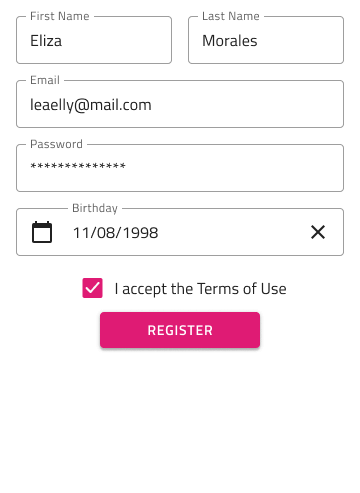Place cursor in the 'Morales' text
This screenshot has height=493, width=360.
tap(230, 41)
